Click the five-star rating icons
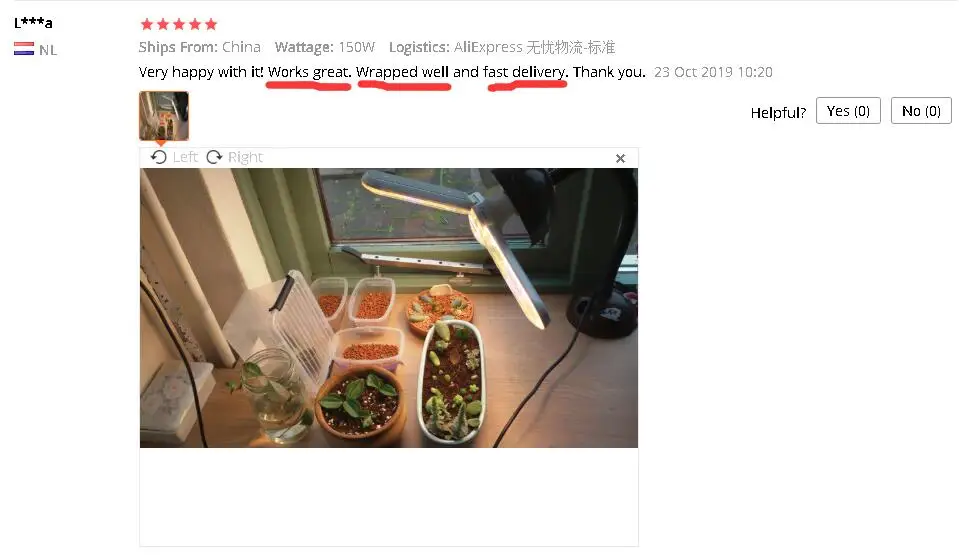 pos(179,24)
